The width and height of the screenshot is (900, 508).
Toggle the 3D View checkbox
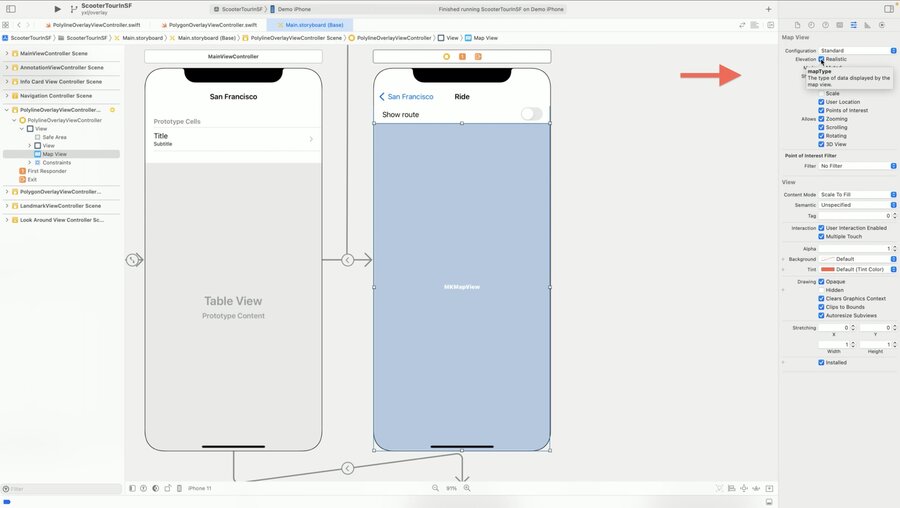point(821,144)
